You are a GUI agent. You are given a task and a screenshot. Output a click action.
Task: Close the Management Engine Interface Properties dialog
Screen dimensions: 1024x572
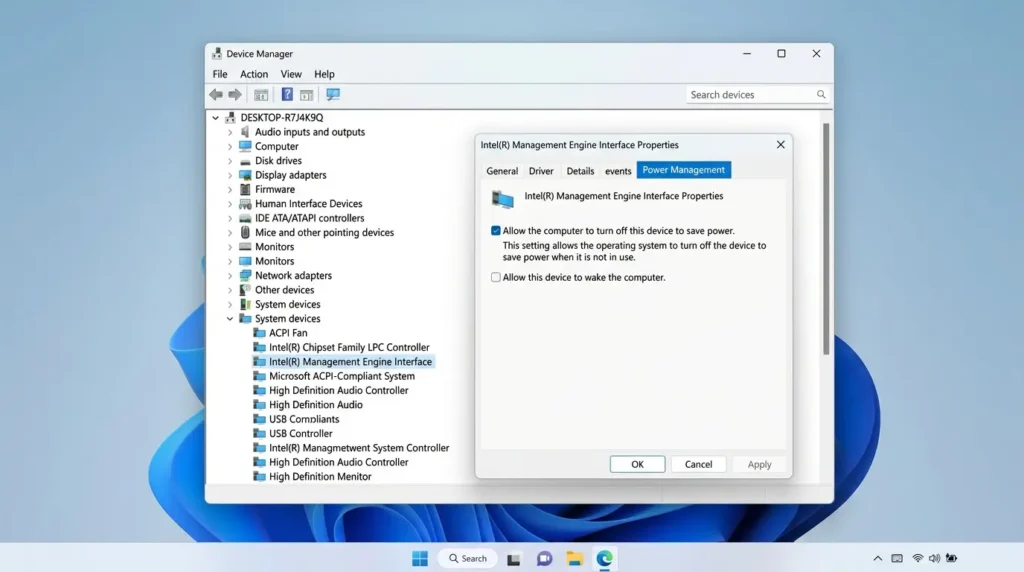point(780,145)
